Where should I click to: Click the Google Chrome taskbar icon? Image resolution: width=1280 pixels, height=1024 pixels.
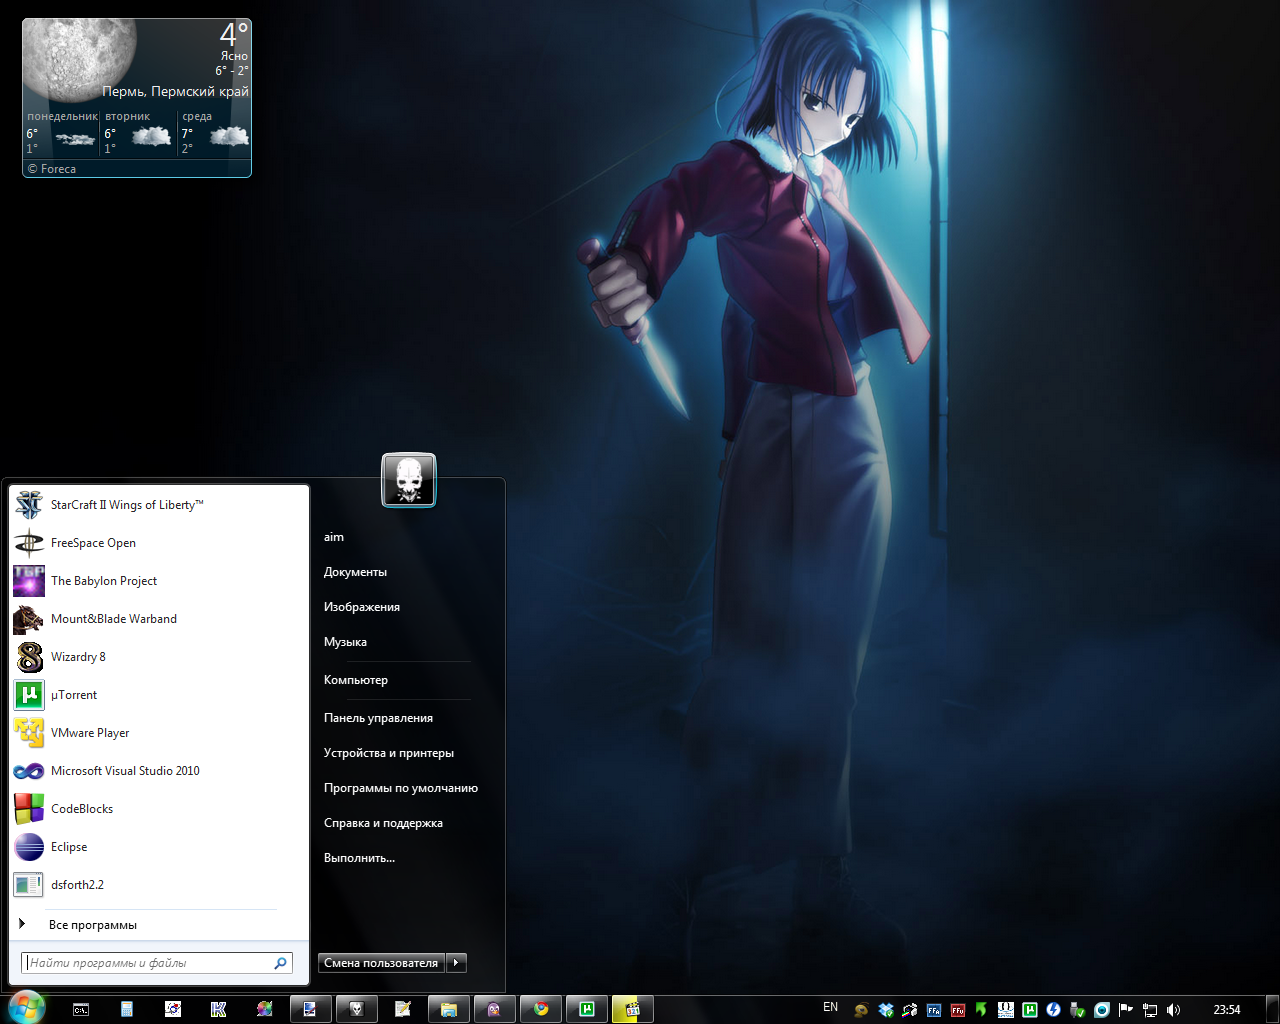coord(541,1009)
